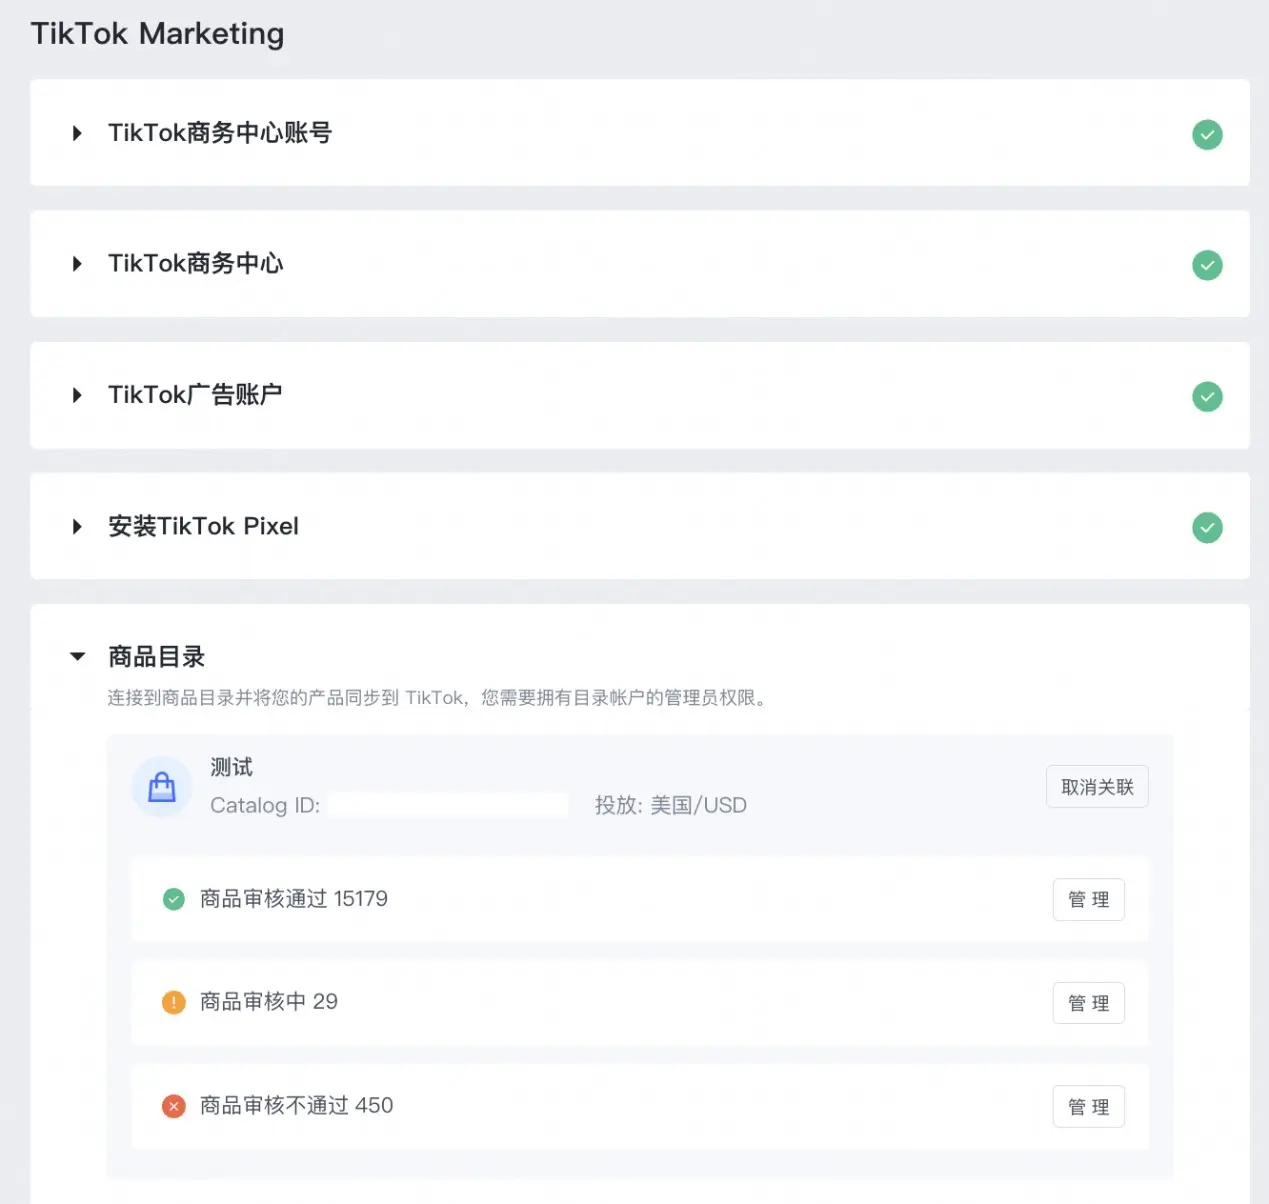Screen dimensions: 1269x1204
Task: Click green checkmark for TikTok商务中心账号
Action: pos(1207,134)
